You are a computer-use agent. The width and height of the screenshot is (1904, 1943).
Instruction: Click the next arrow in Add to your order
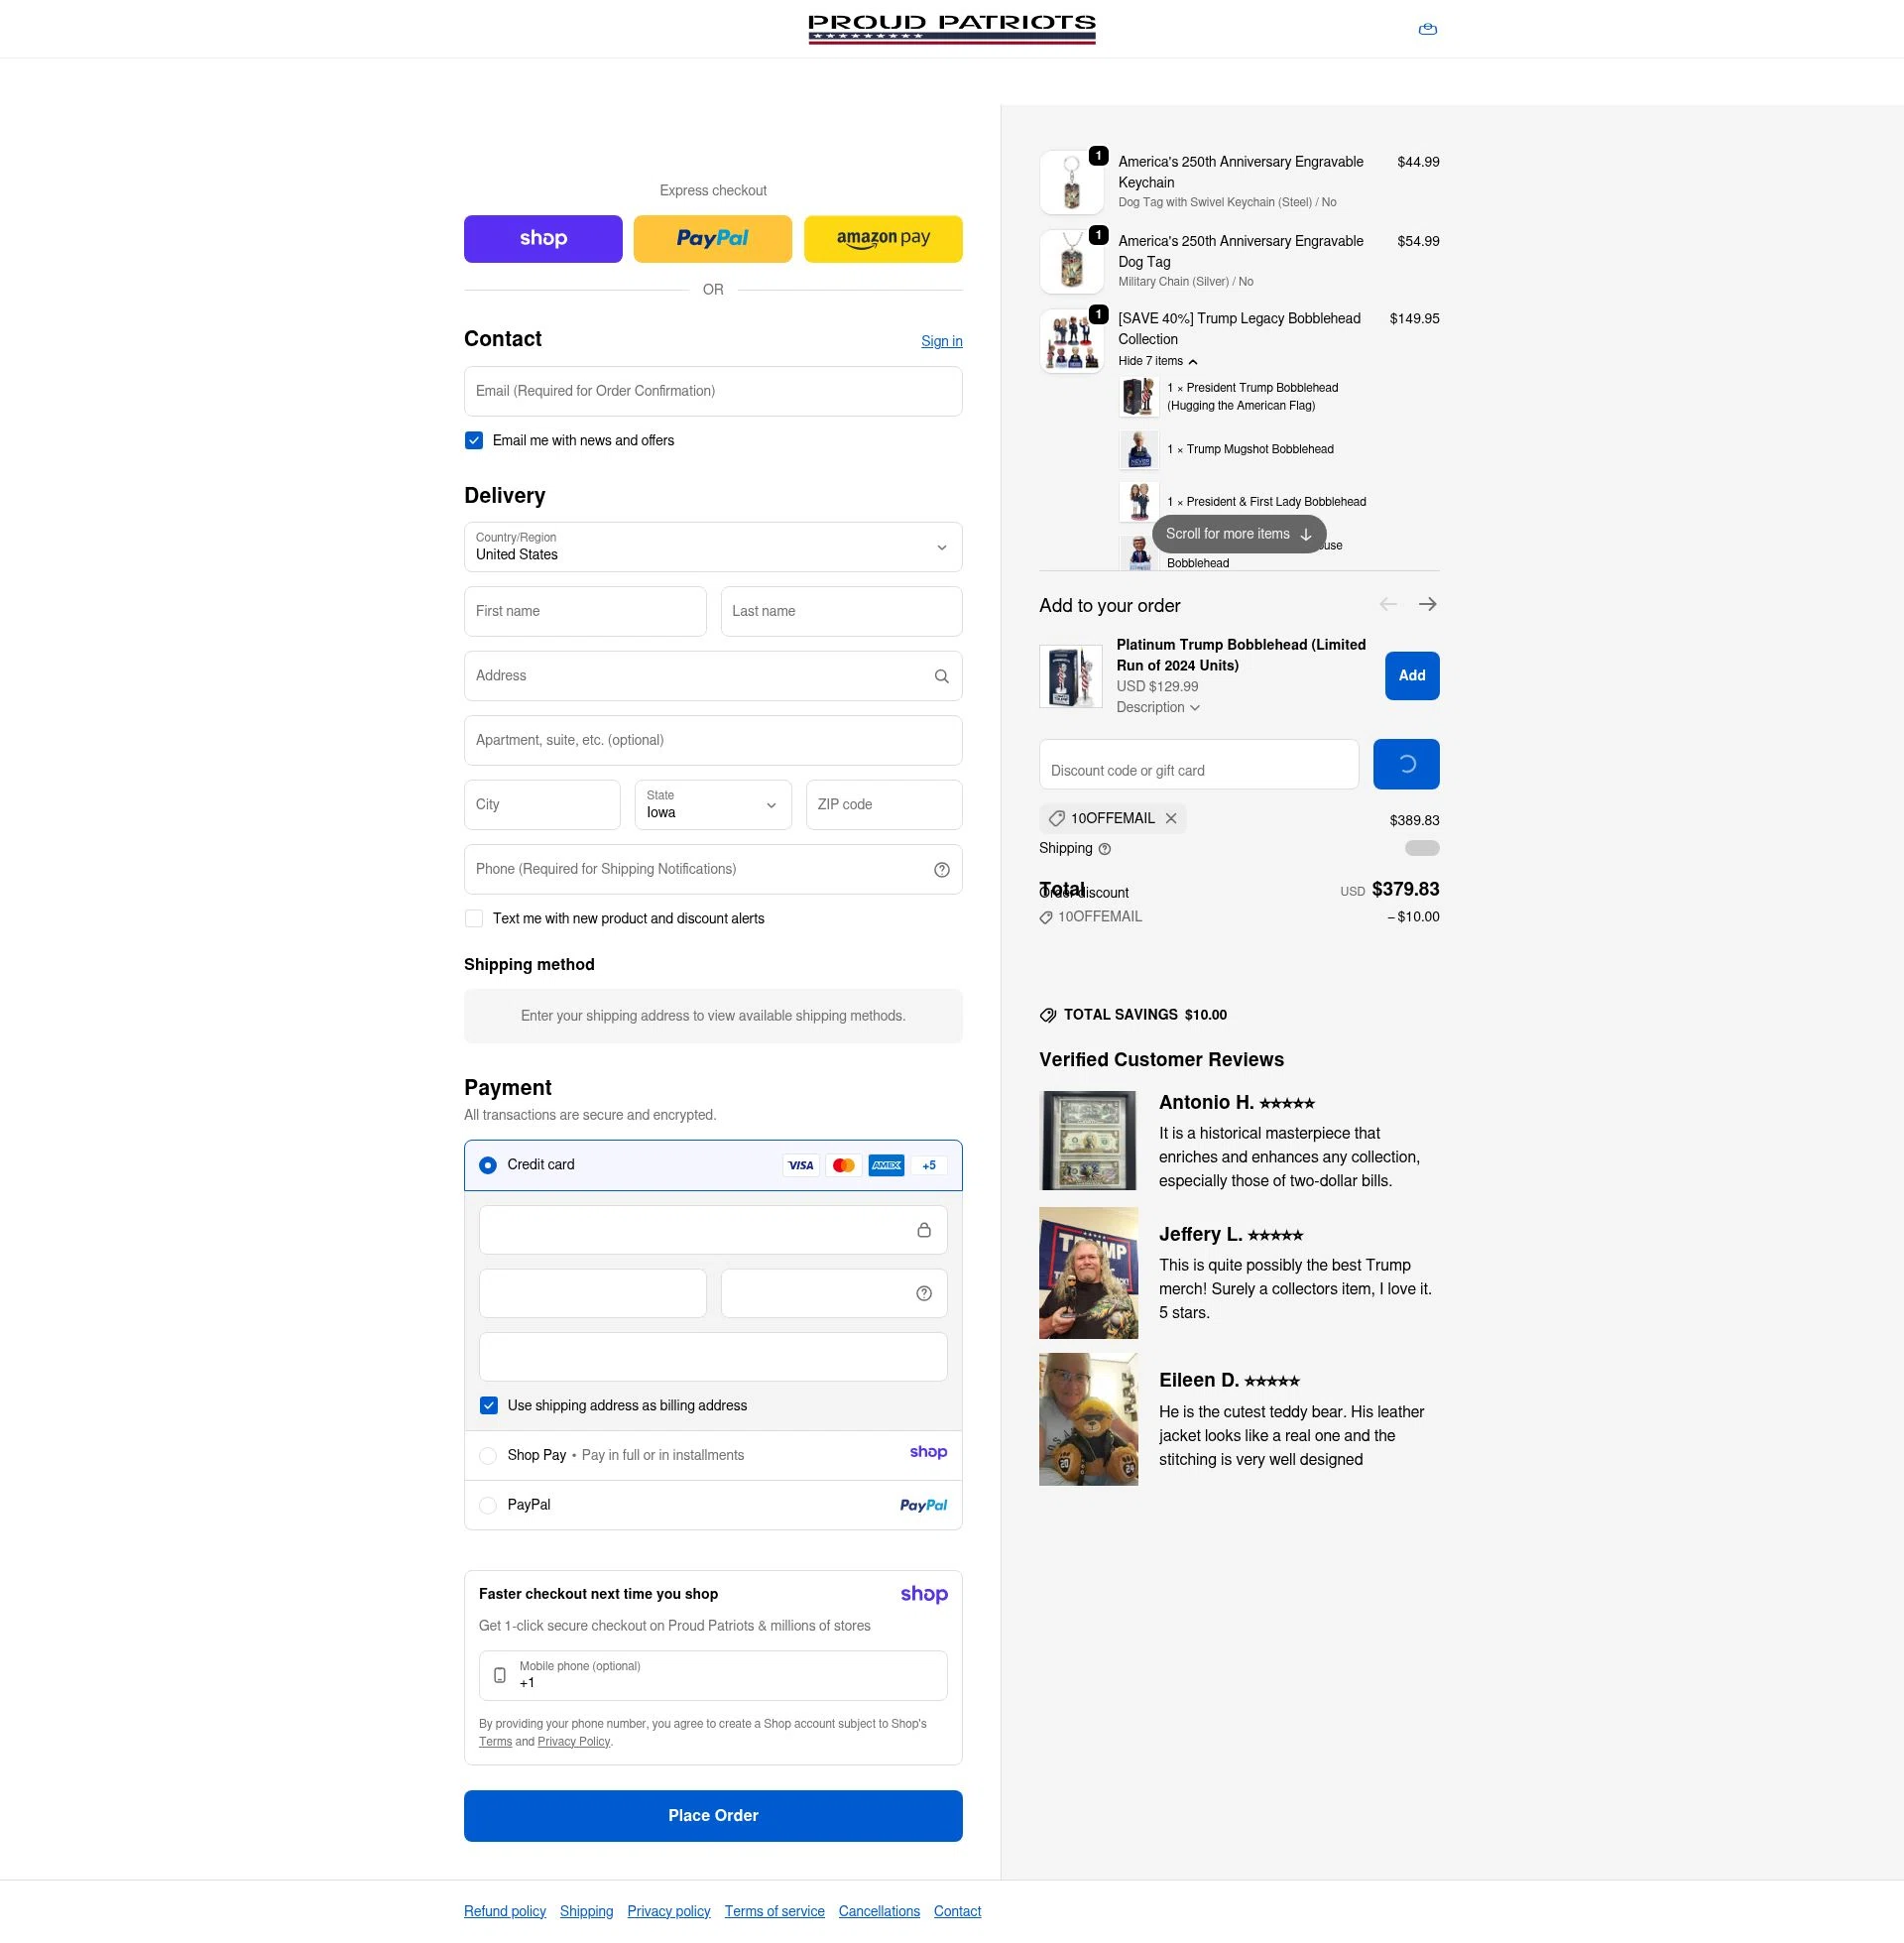click(1427, 604)
